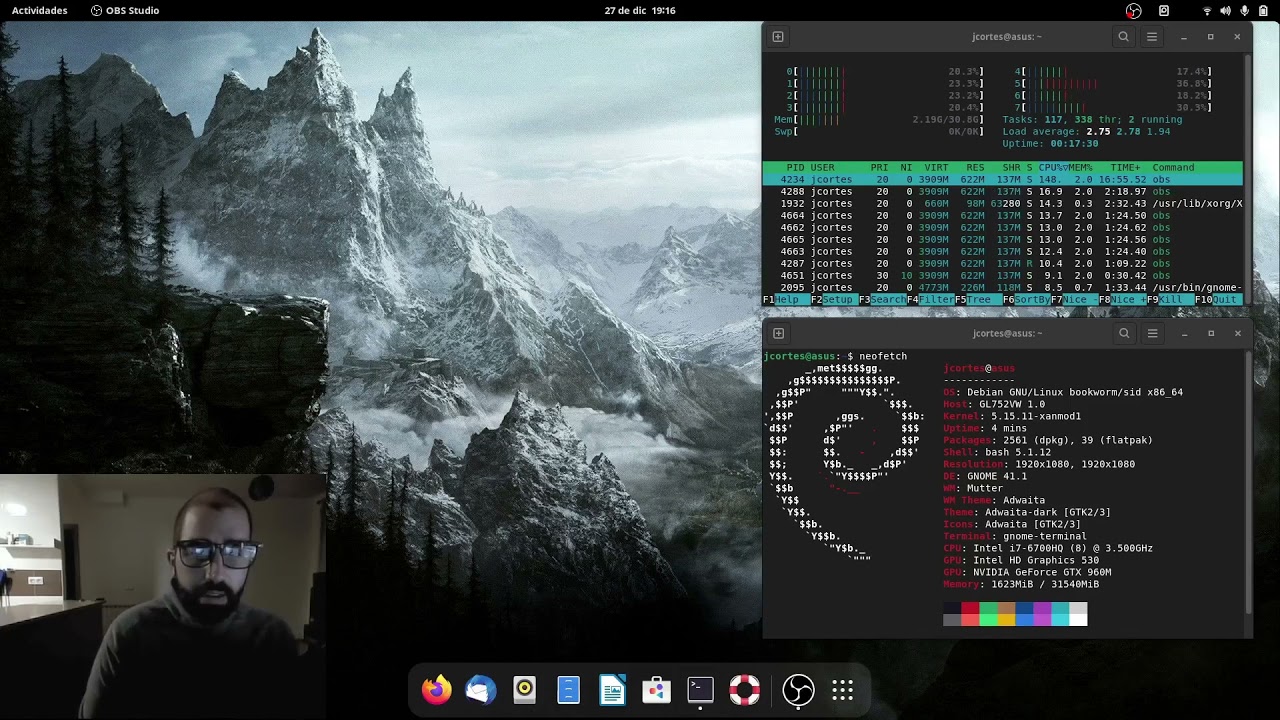1280x720 pixels.
Task: Click F10 Quit in the htop function bar
Action: (x=1217, y=300)
